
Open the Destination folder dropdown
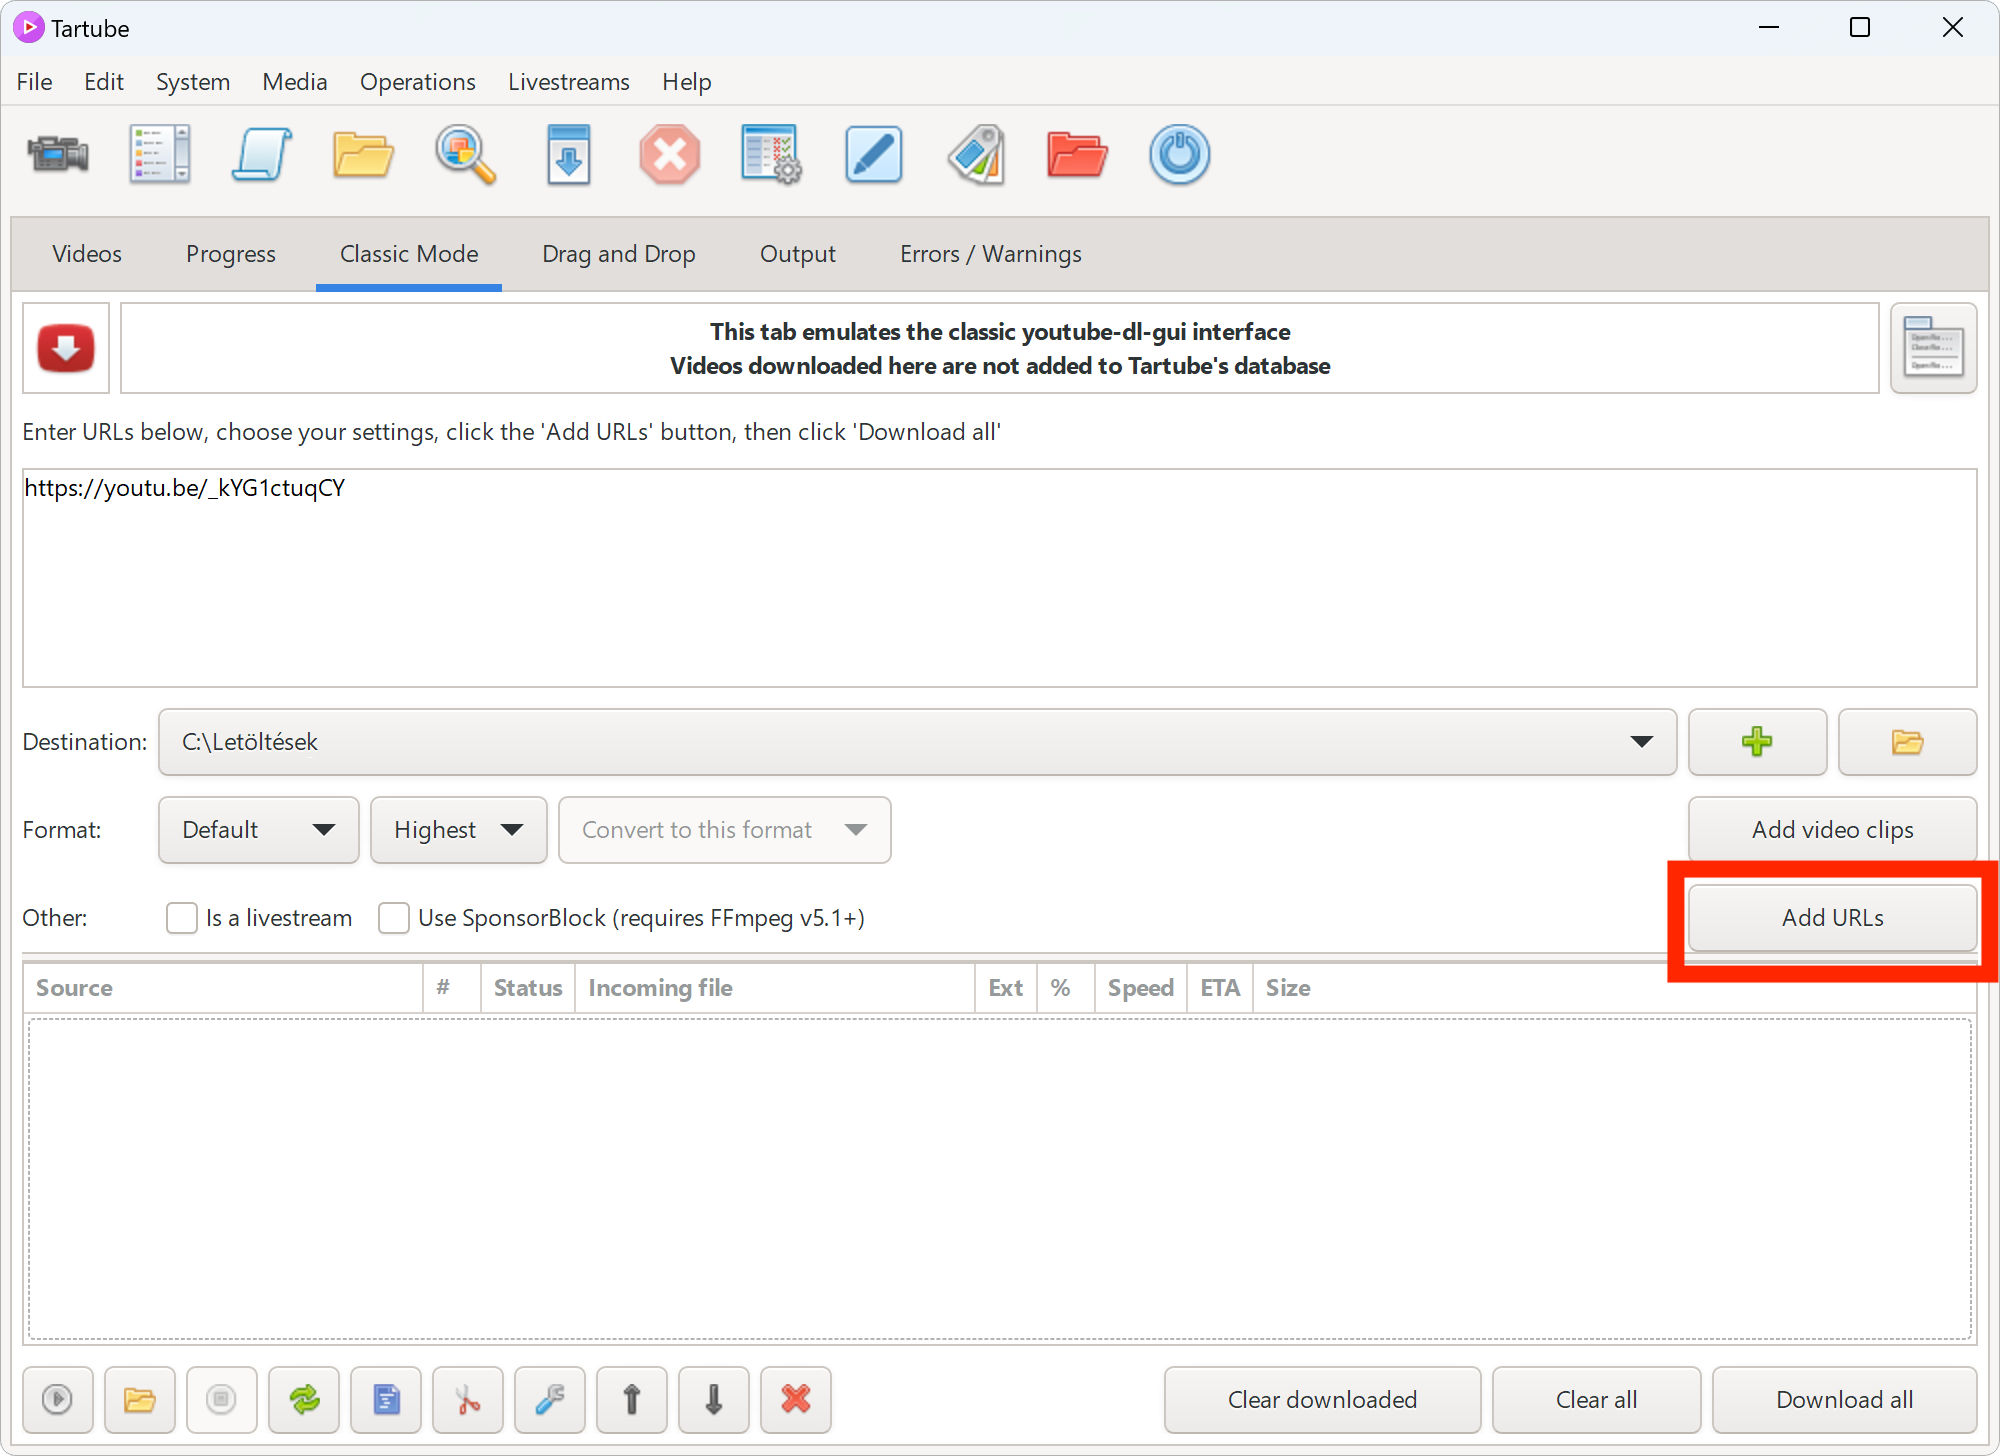coord(917,742)
